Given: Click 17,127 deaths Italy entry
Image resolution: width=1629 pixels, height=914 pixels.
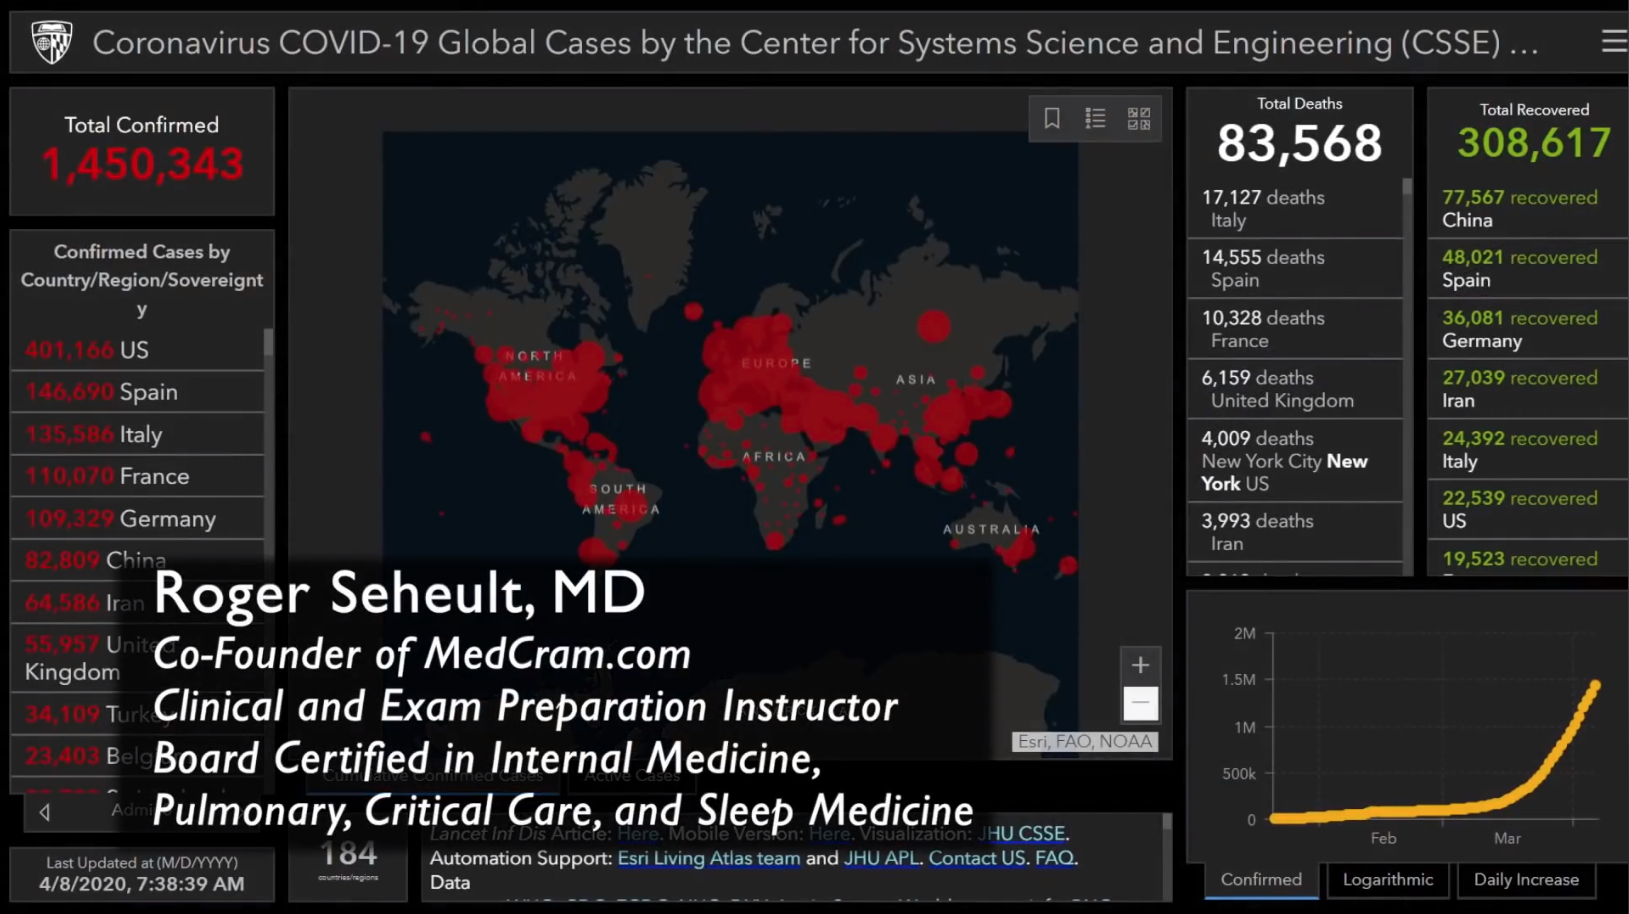Looking at the screenshot, I should pyautogui.click(x=1294, y=209).
